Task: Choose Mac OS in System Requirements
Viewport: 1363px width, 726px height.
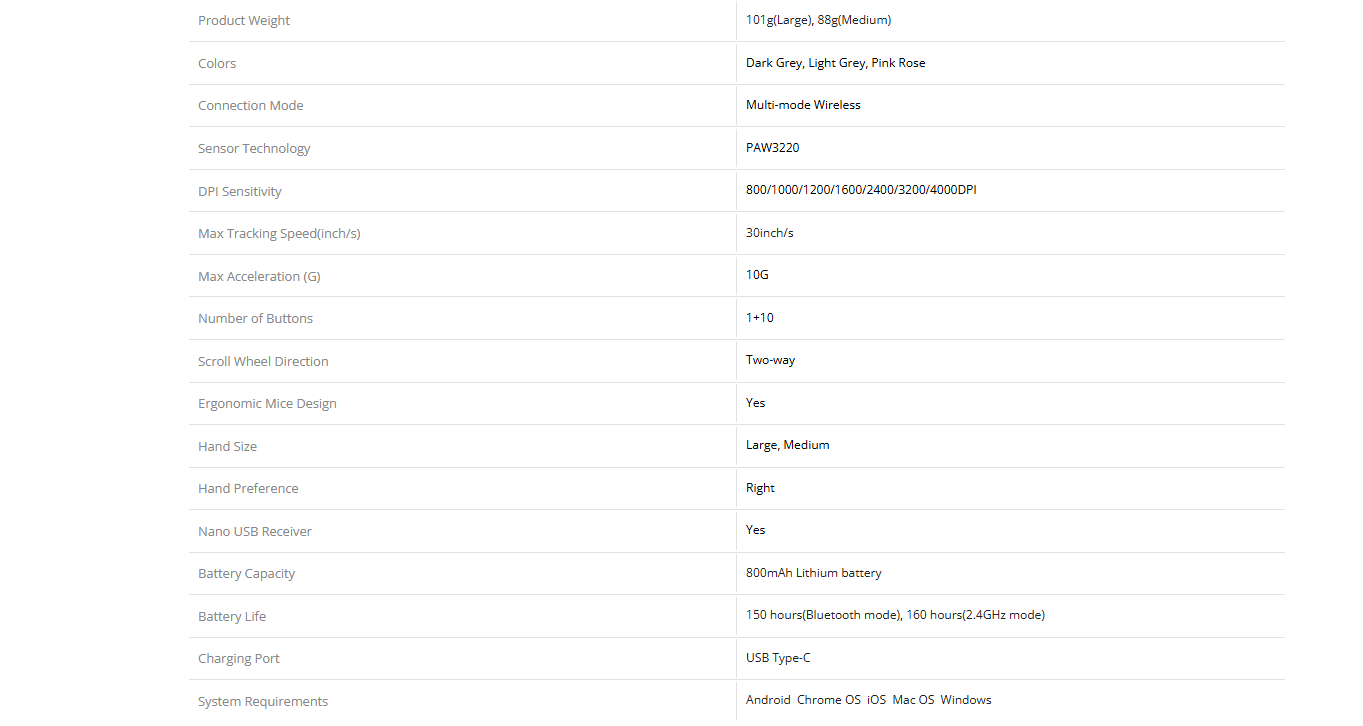Action: 913,700
